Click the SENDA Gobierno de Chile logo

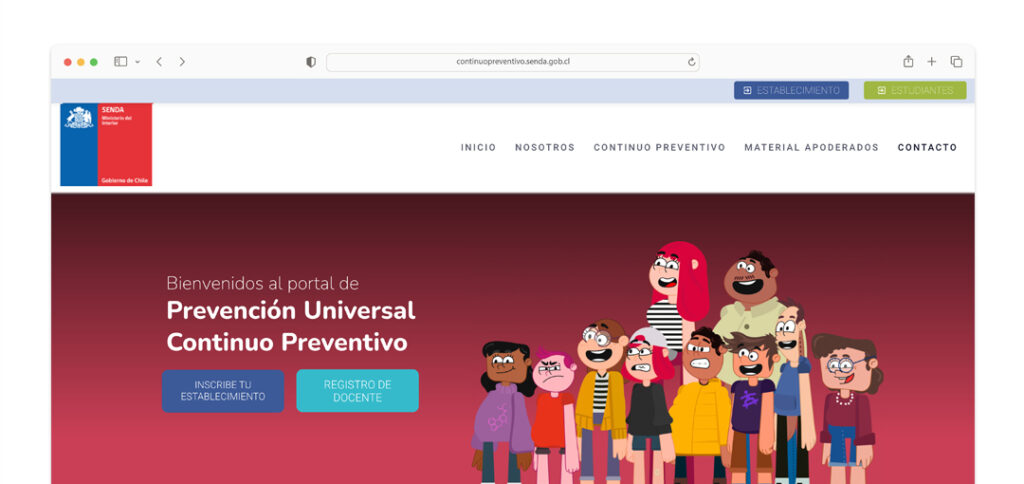[106, 144]
